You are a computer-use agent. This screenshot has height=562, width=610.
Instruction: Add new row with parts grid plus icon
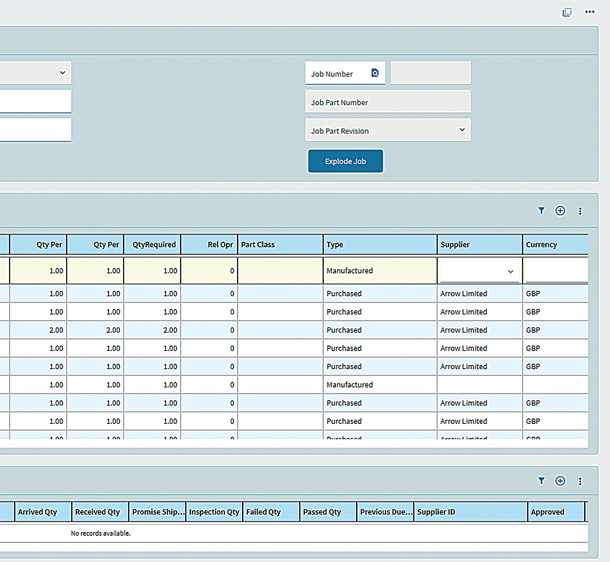[x=560, y=211]
